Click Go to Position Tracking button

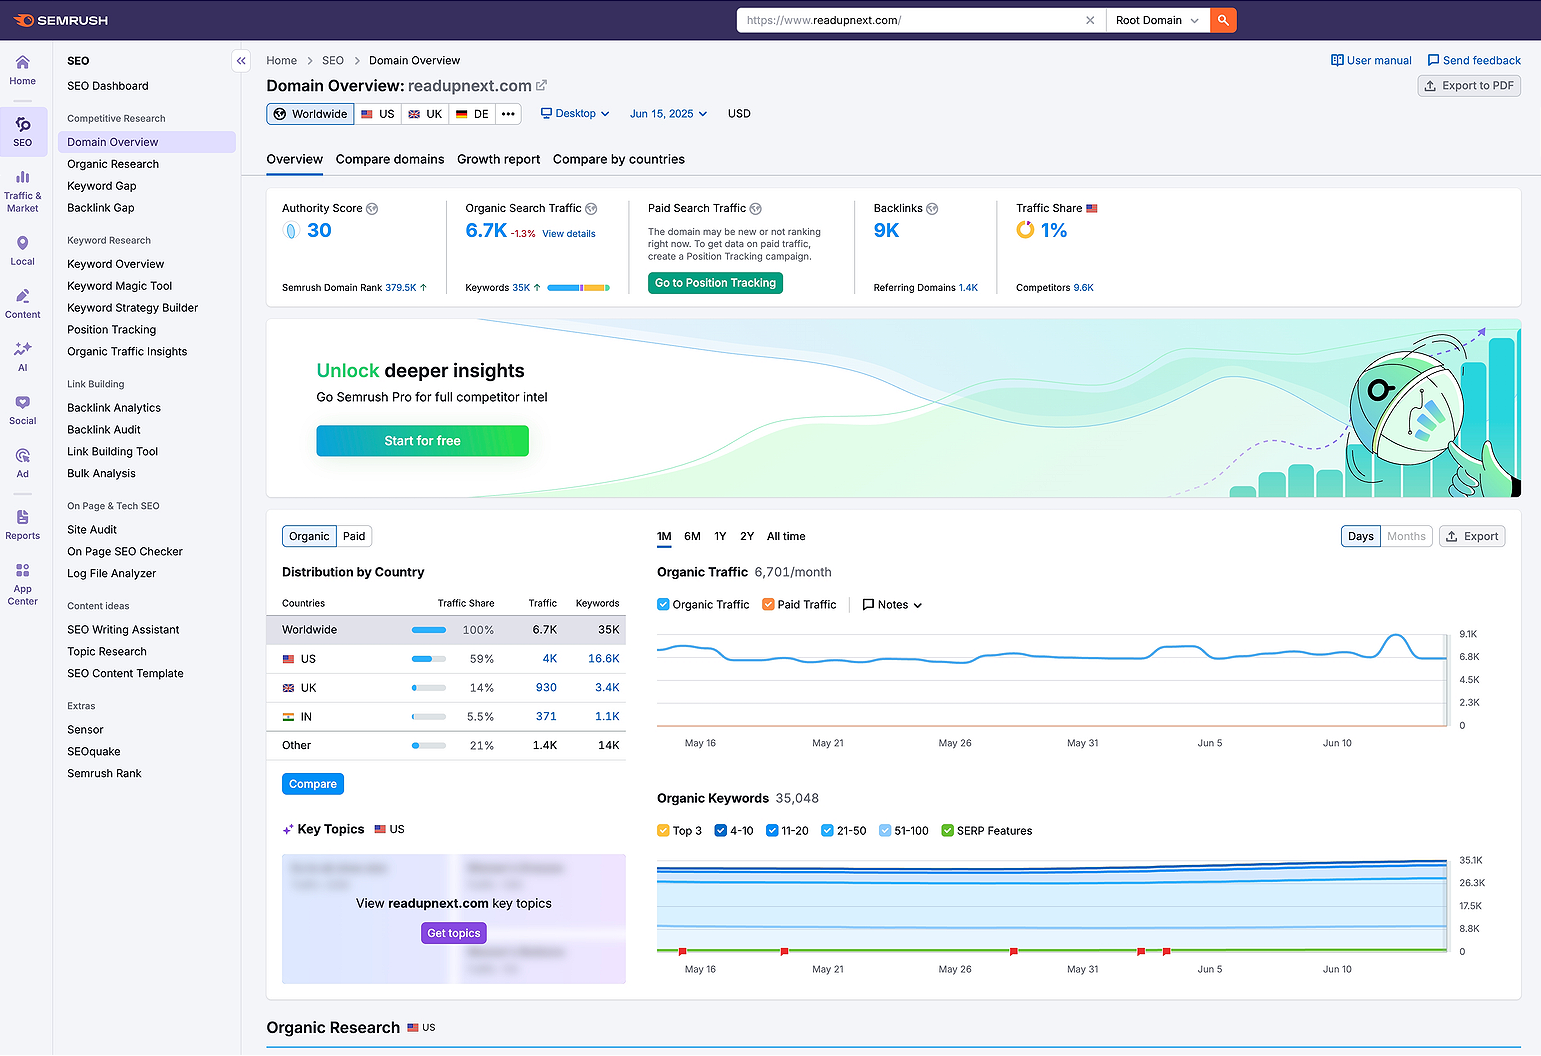[715, 283]
